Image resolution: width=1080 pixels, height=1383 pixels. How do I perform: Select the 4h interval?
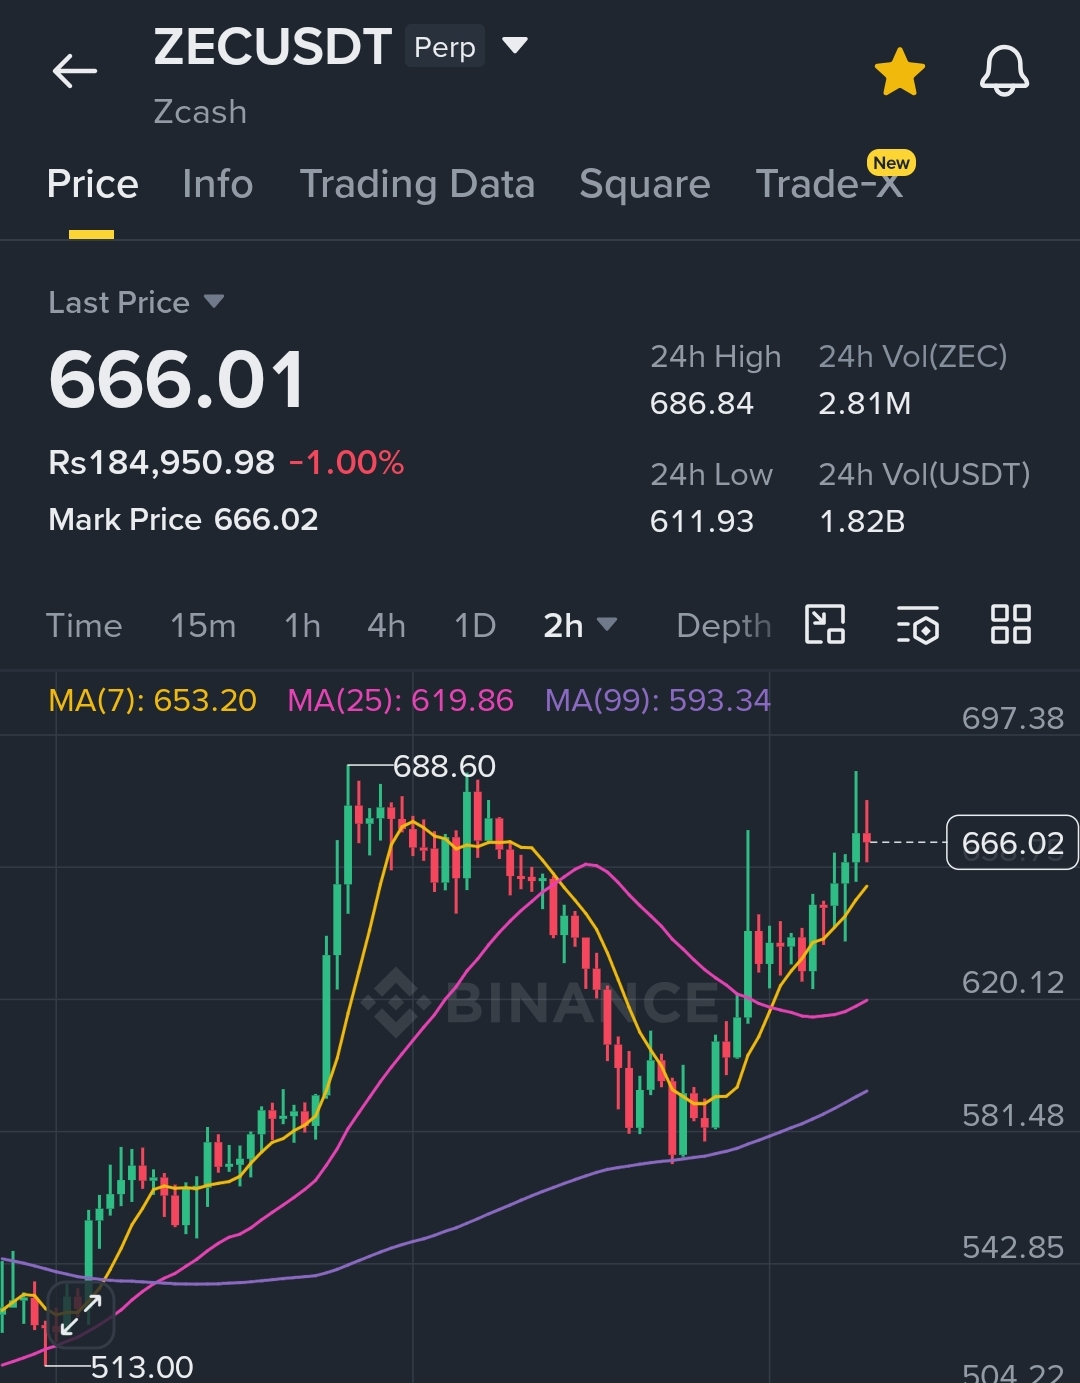pos(386,625)
